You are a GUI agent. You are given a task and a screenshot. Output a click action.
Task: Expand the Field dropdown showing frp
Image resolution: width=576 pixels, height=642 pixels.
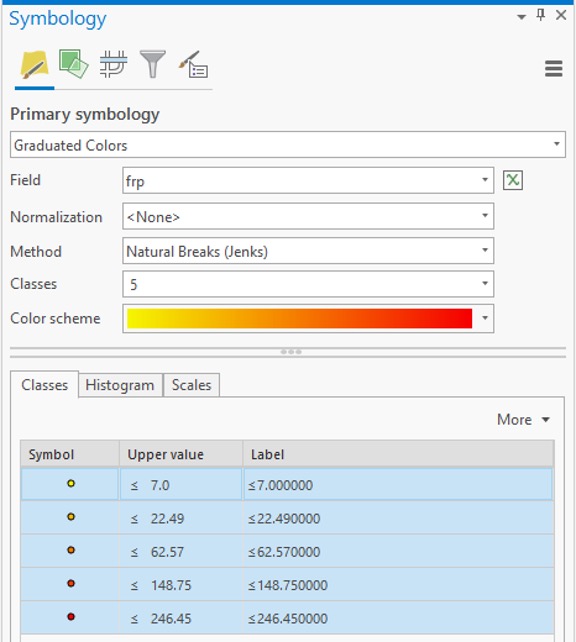308,181
